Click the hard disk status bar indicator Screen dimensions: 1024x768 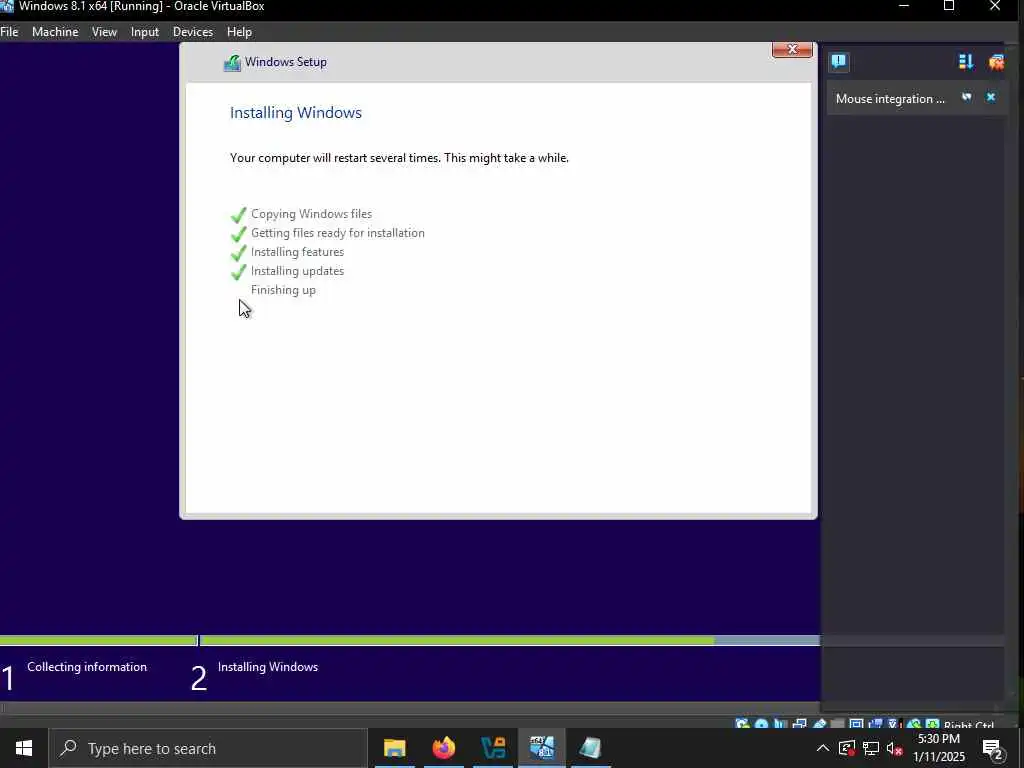(x=742, y=724)
